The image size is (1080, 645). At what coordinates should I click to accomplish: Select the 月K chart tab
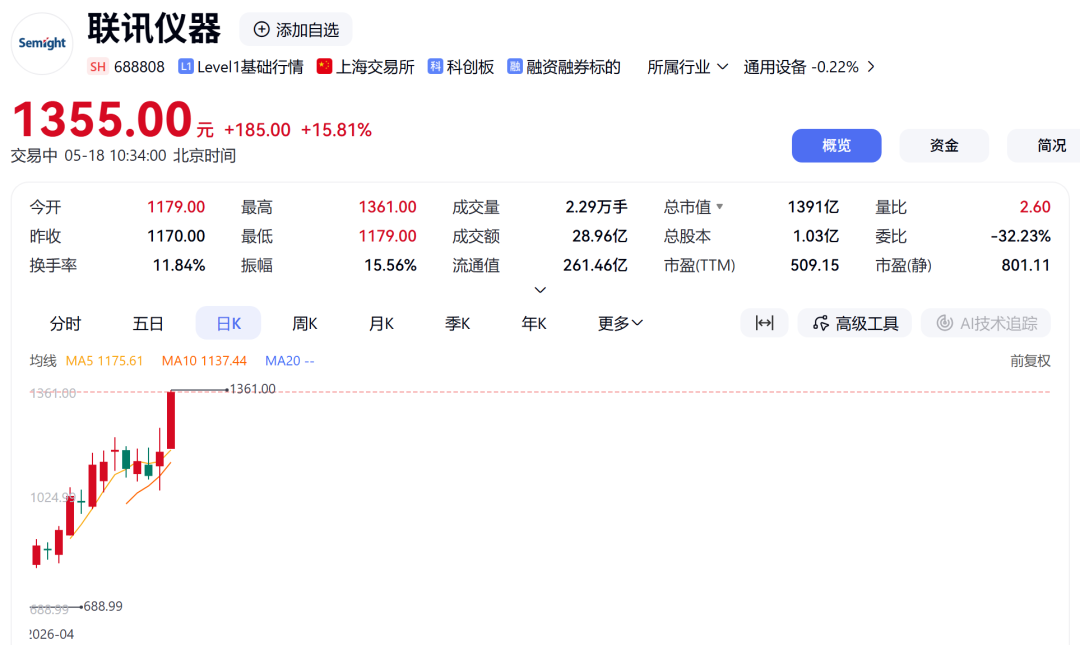(x=381, y=323)
